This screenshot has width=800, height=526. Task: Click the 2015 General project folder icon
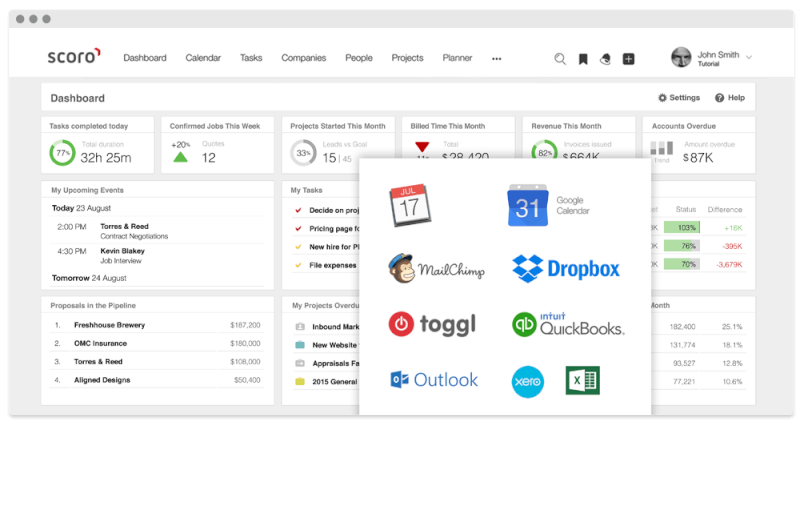point(300,381)
